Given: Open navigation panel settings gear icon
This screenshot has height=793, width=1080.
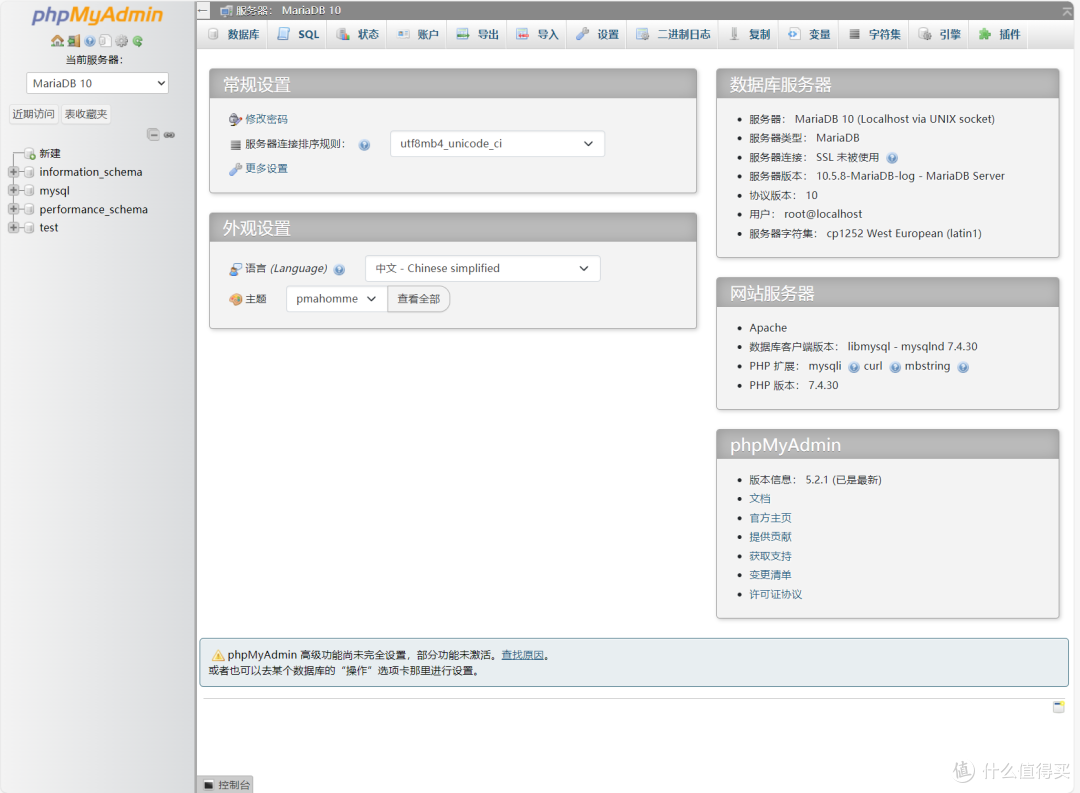Looking at the screenshot, I should [x=121, y=41].
